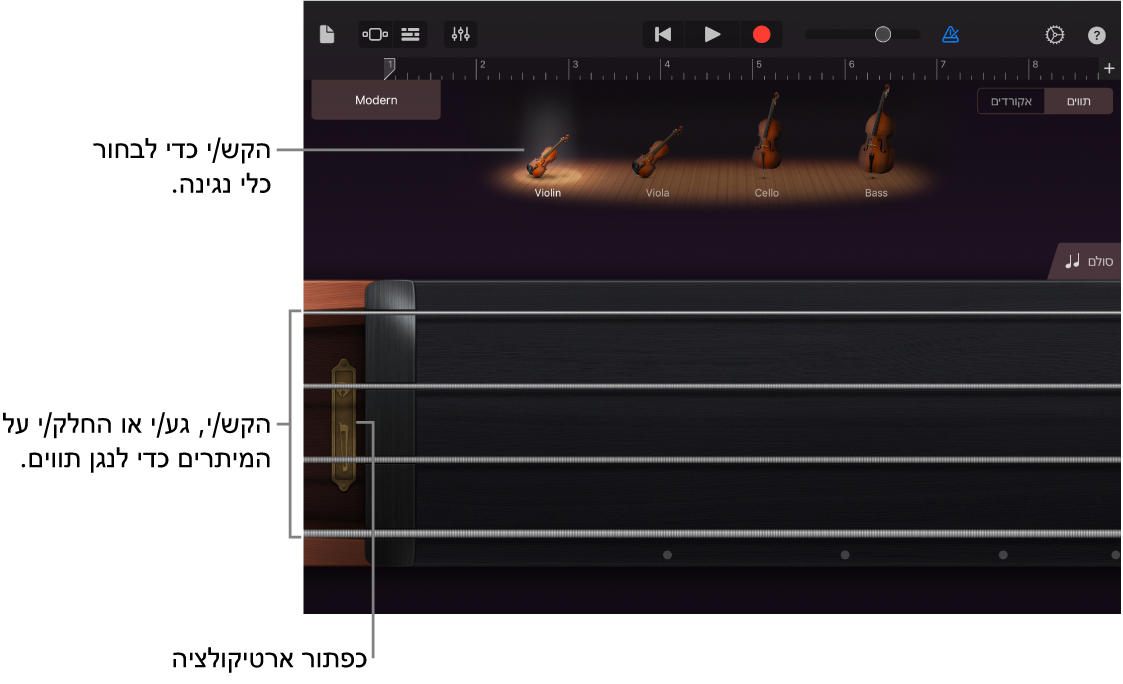The height and width of the screenshot is (684, 1123).
Task: Open song settings gear
Action: [1054, 34]
